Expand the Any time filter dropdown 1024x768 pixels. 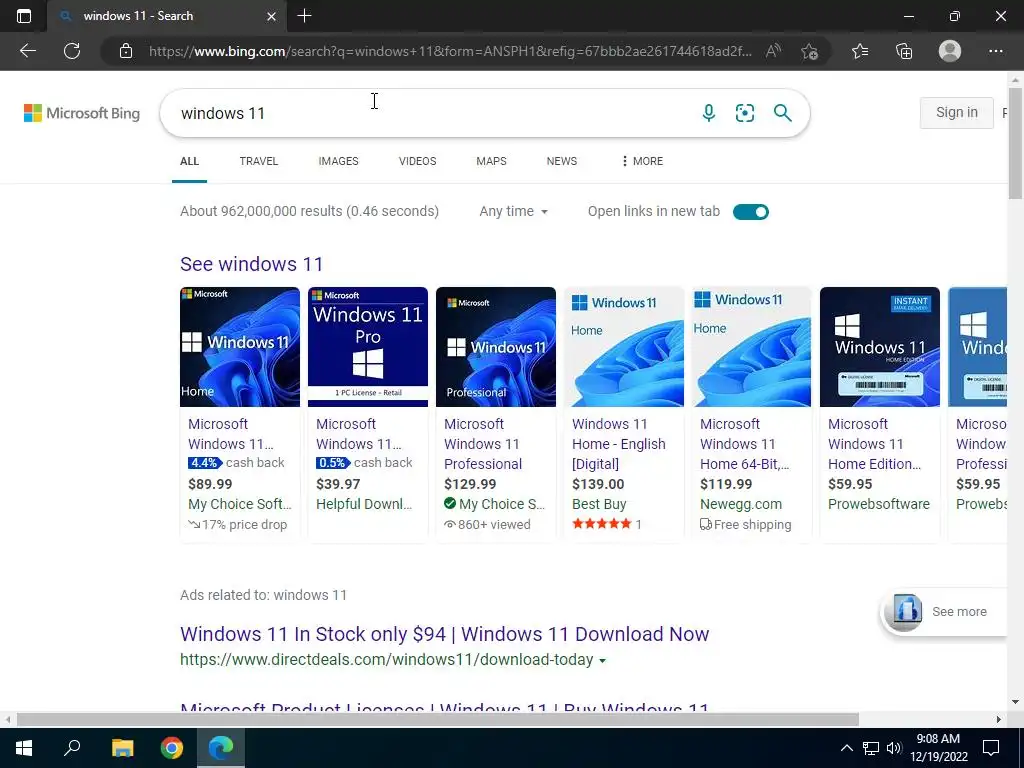513,212
